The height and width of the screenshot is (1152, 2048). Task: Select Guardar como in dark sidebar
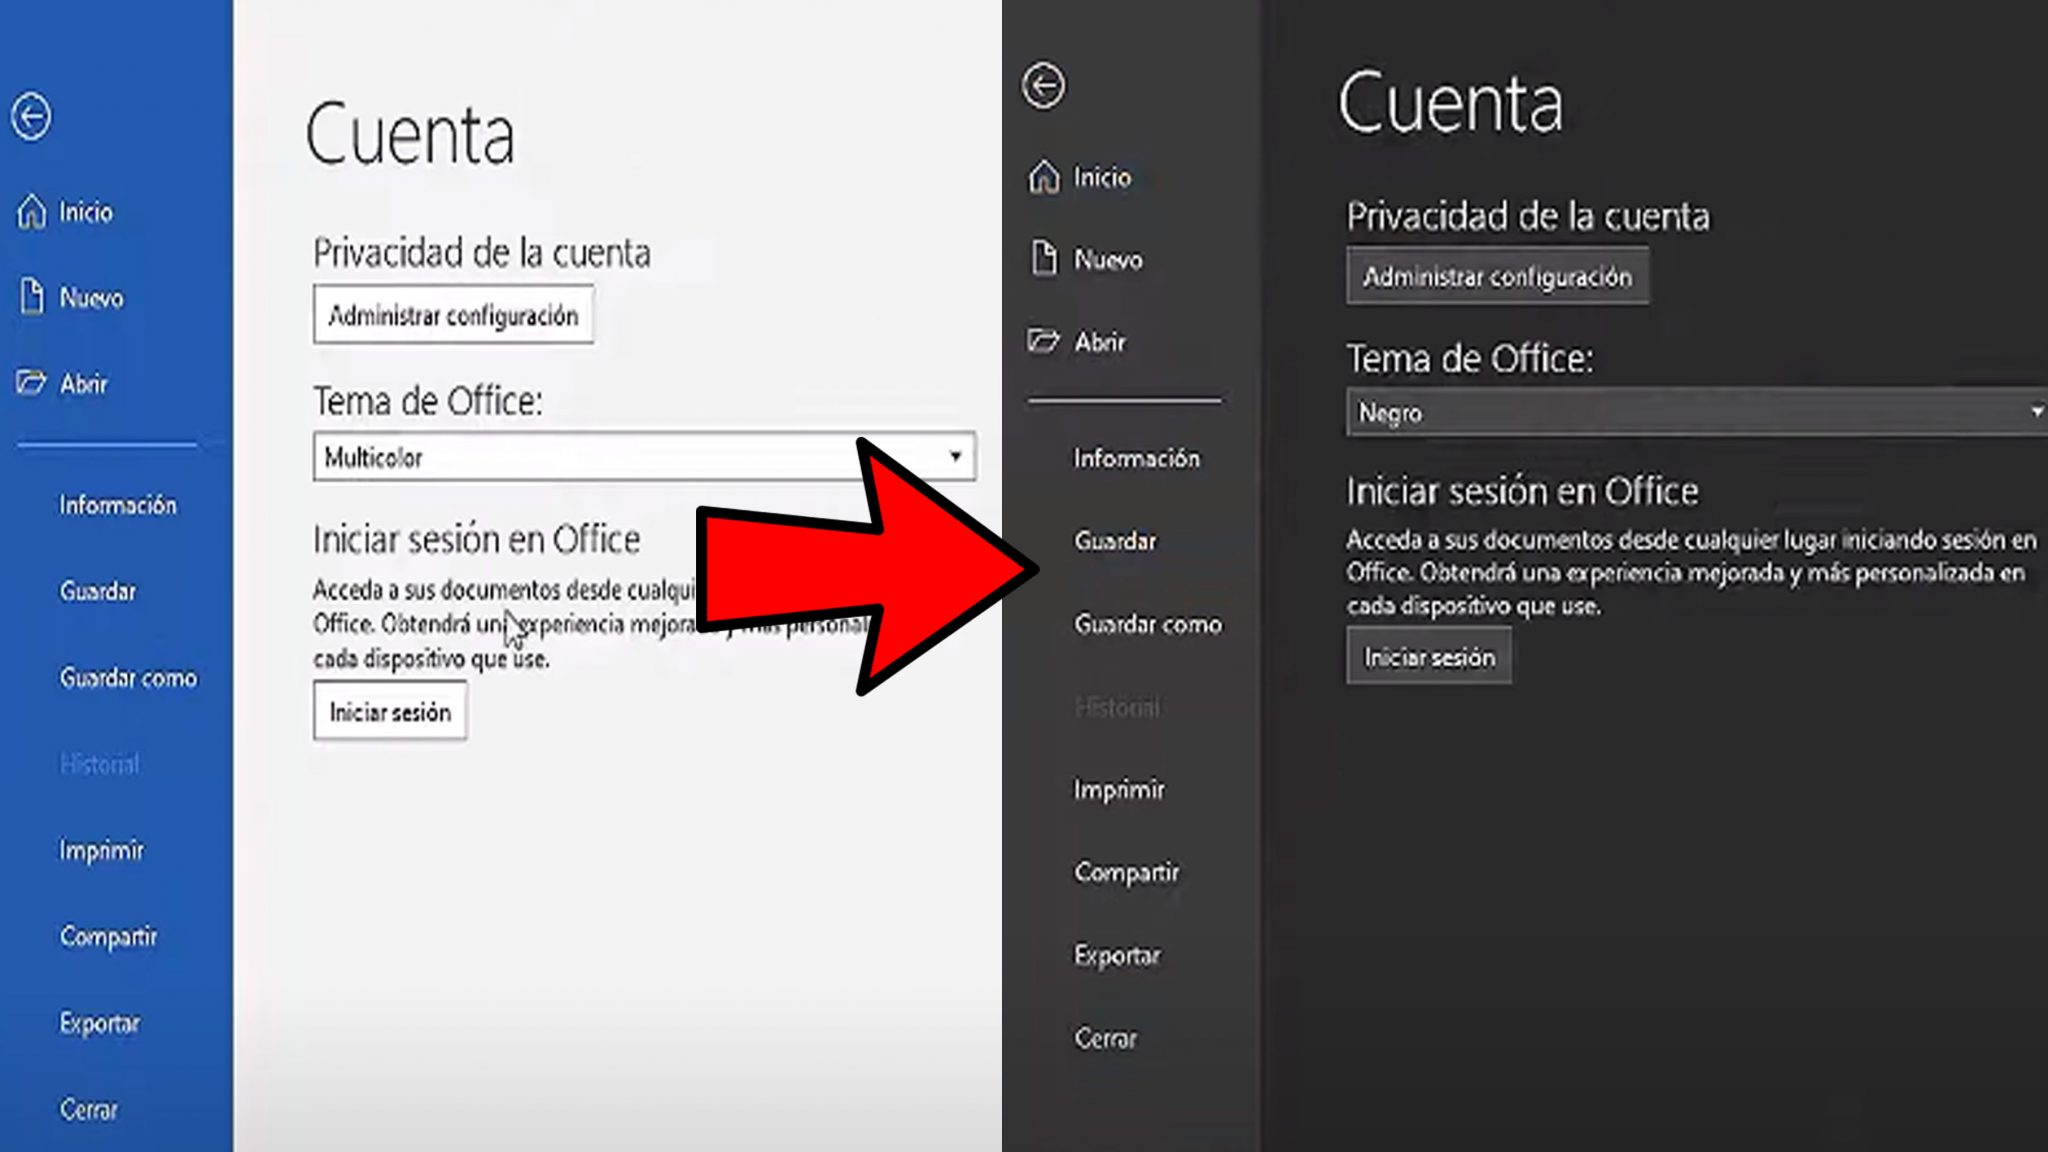(x=1147, y=624)
